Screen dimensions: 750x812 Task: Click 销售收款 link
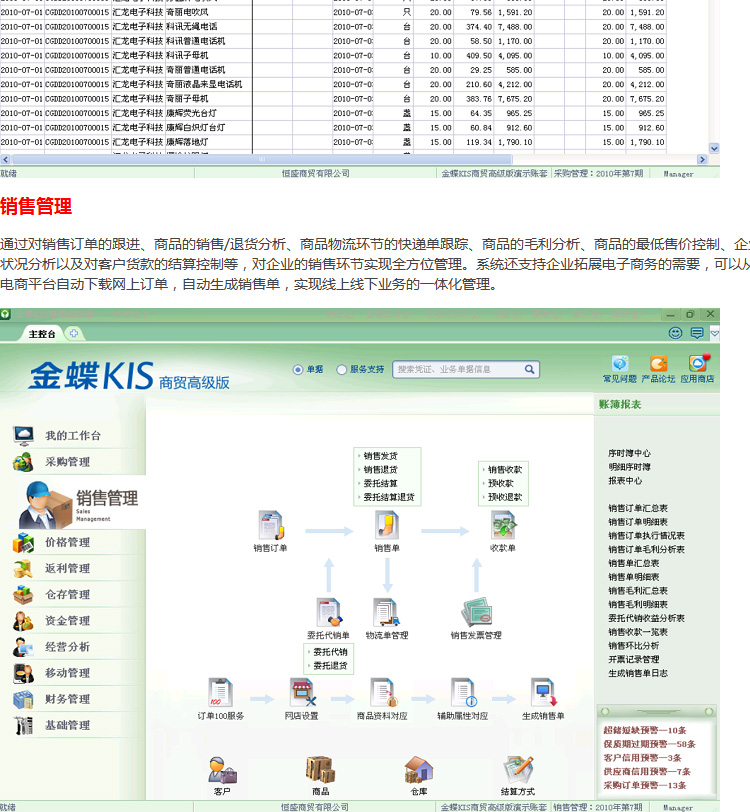point(505,470)
